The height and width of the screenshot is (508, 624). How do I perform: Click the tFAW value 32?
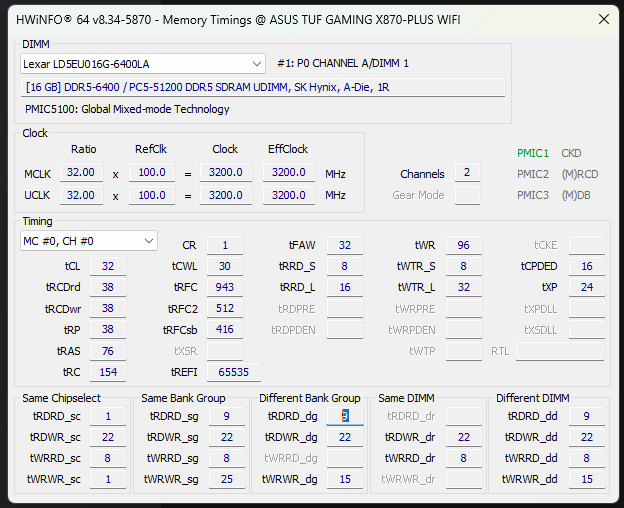click(345, 245)
